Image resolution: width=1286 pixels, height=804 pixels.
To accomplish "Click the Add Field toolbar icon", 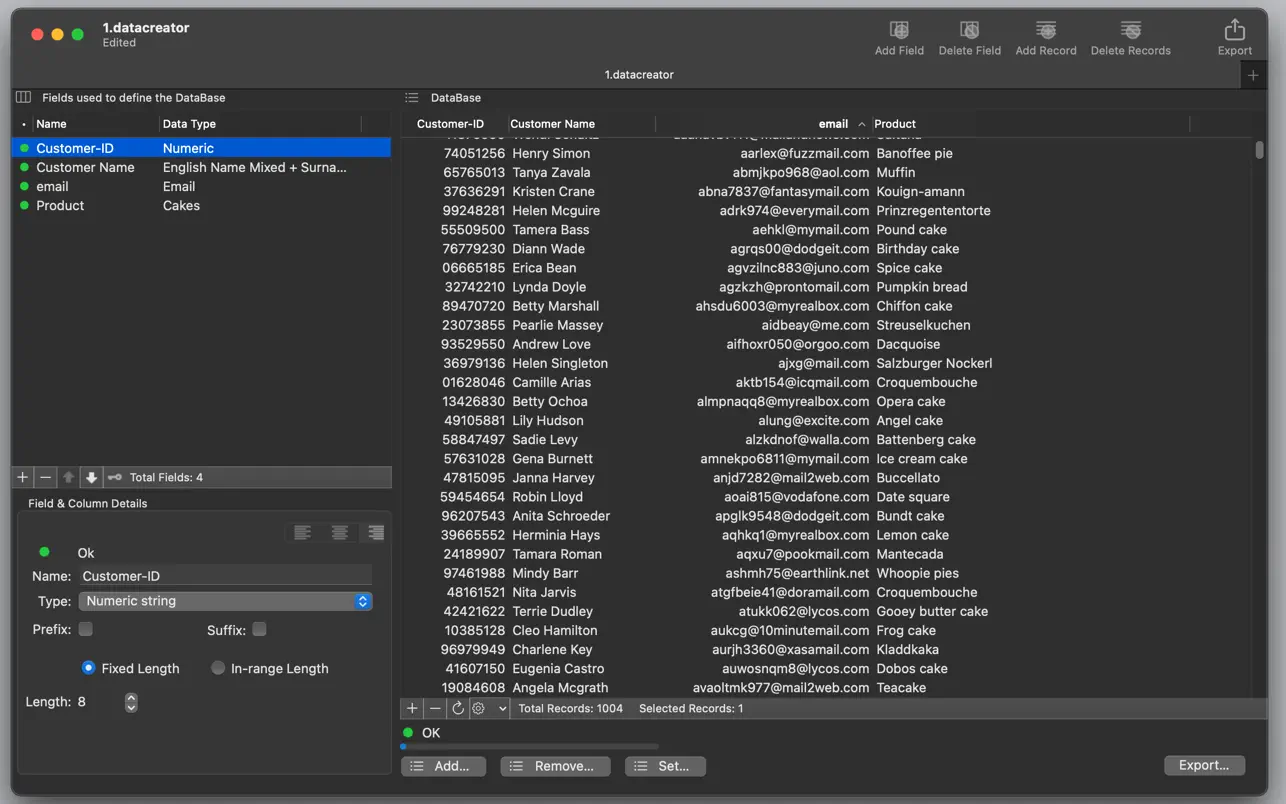I will pyautogui.click(x=899, y=31).
